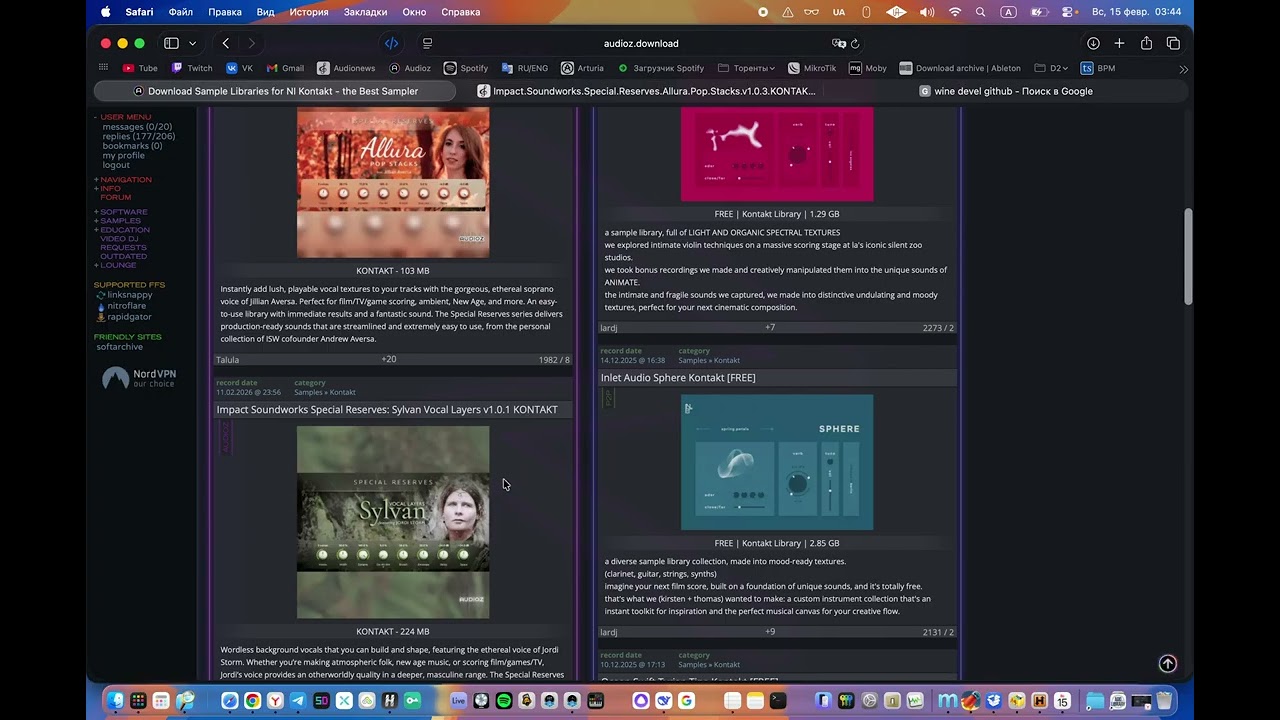Open Inlet Audio Sphere Kontakt post title
The image size is (1280, 720).
point(678,377)
